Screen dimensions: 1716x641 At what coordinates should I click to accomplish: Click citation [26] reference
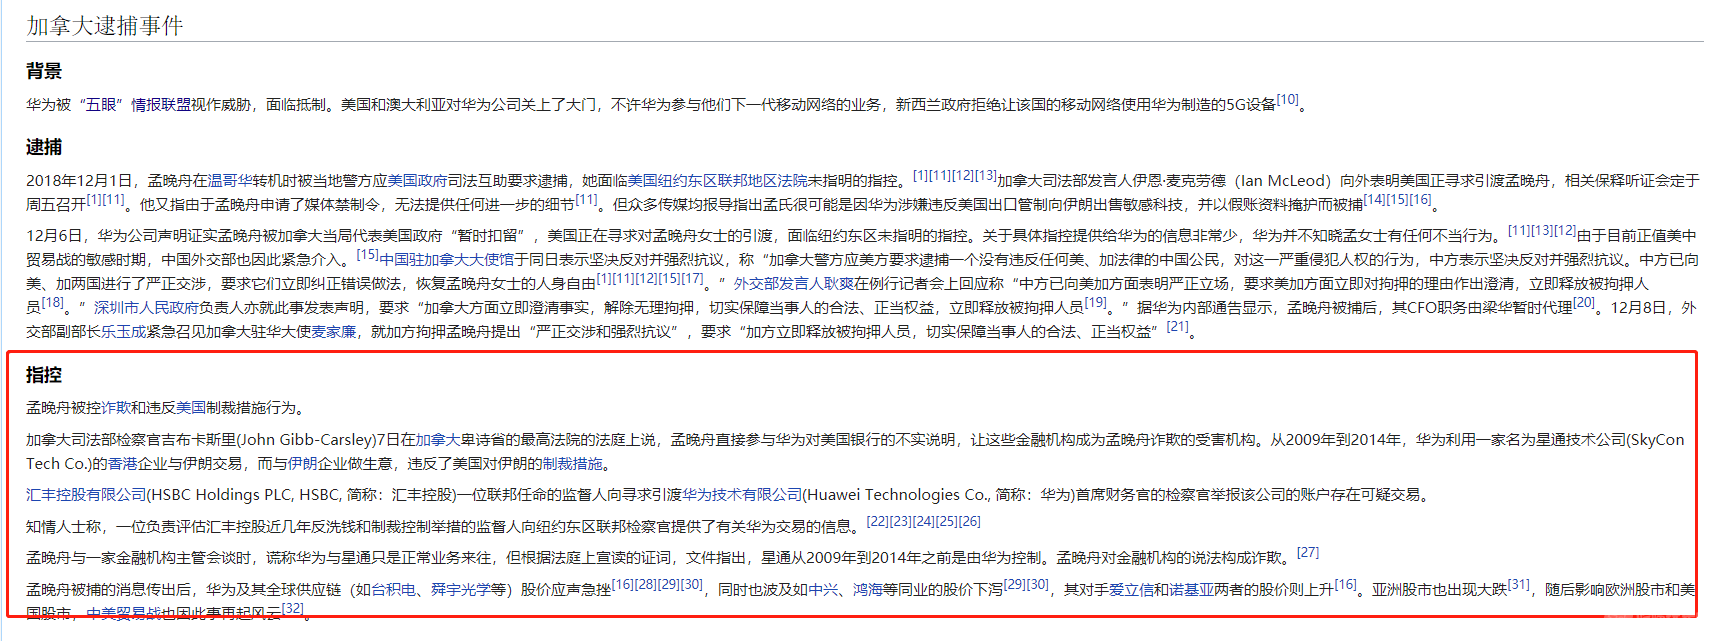(x=970, y=521)
